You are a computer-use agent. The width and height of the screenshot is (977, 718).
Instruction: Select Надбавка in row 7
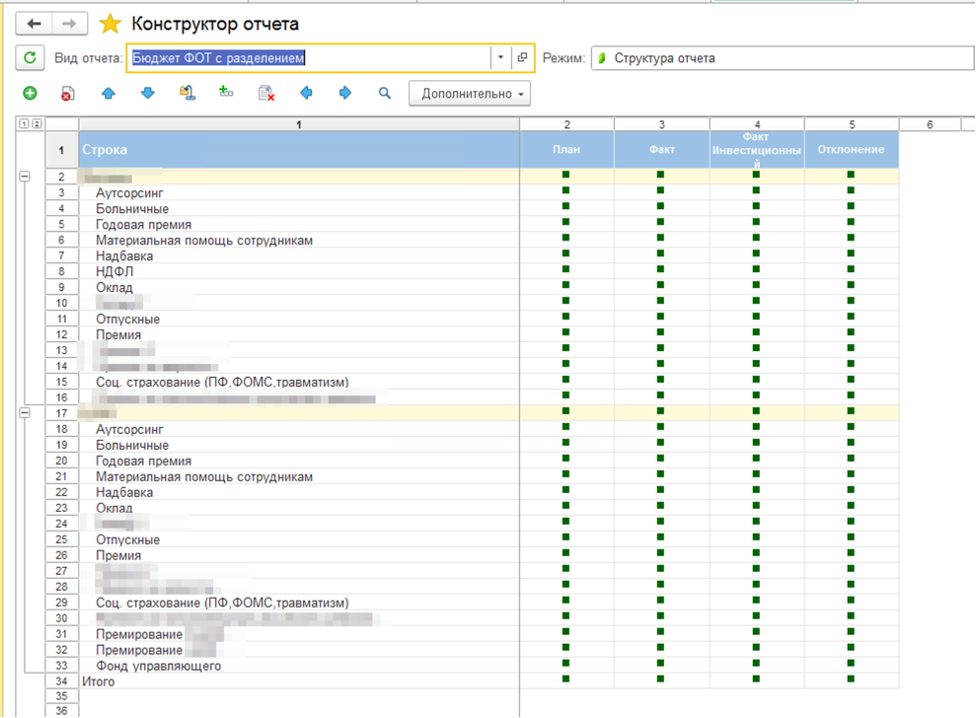coord(124,256)
